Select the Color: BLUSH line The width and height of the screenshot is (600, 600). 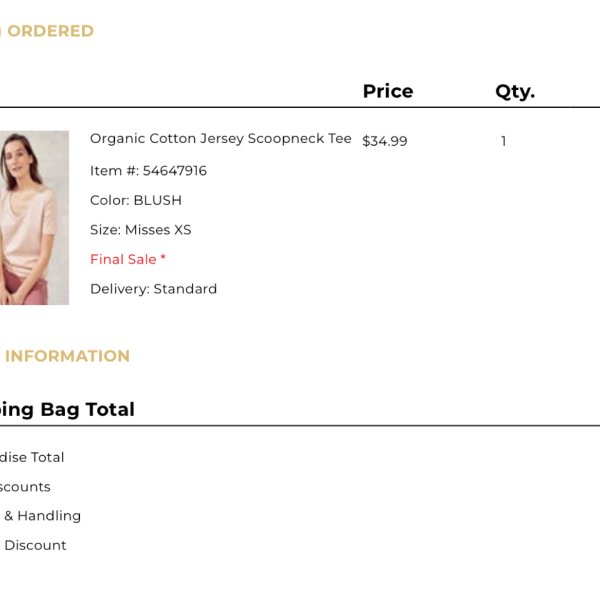(136, 200)
